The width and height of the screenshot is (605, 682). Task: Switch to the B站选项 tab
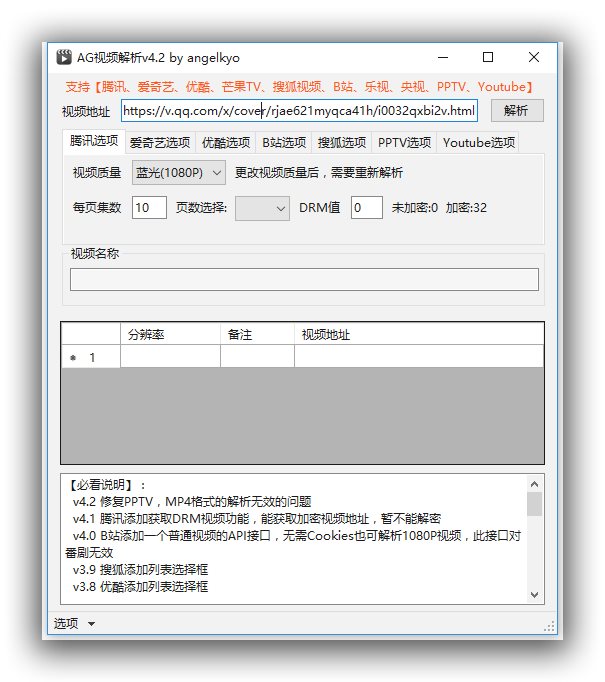click(284, 142)
